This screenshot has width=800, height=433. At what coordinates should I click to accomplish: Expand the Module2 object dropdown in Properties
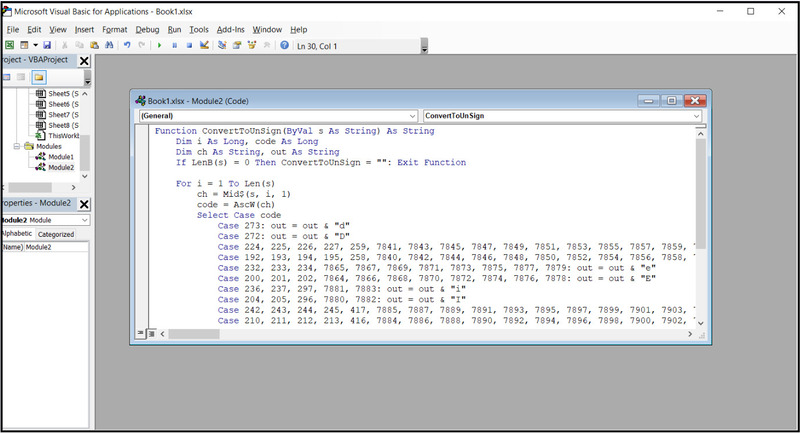[84, 220]
